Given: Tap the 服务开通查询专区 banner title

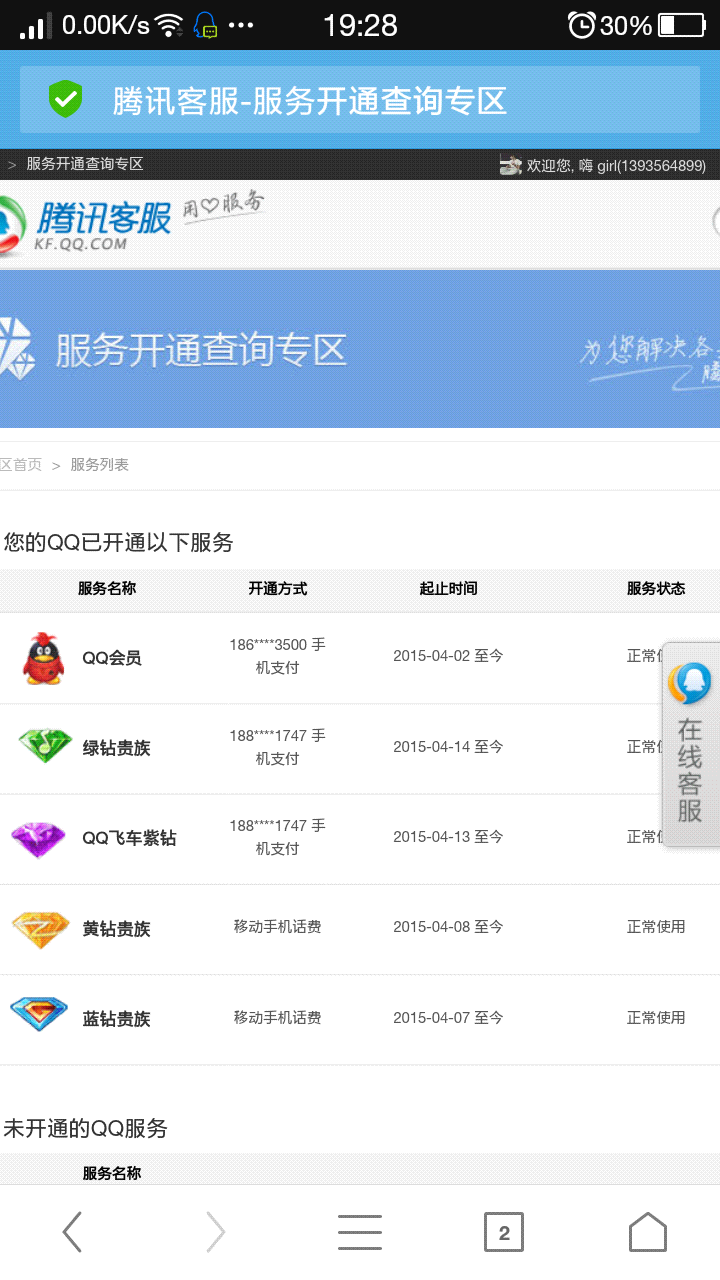Looking at the screenshot, I should pos(201,350).
